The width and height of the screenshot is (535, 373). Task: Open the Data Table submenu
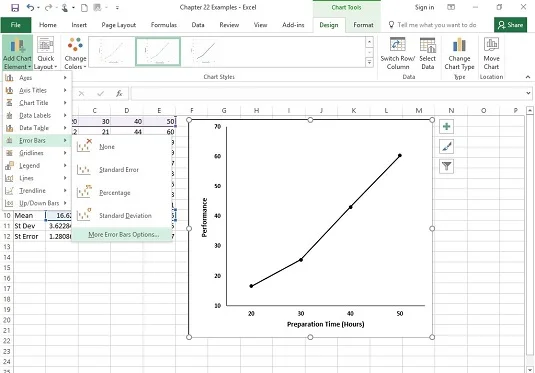click(36, 128)
